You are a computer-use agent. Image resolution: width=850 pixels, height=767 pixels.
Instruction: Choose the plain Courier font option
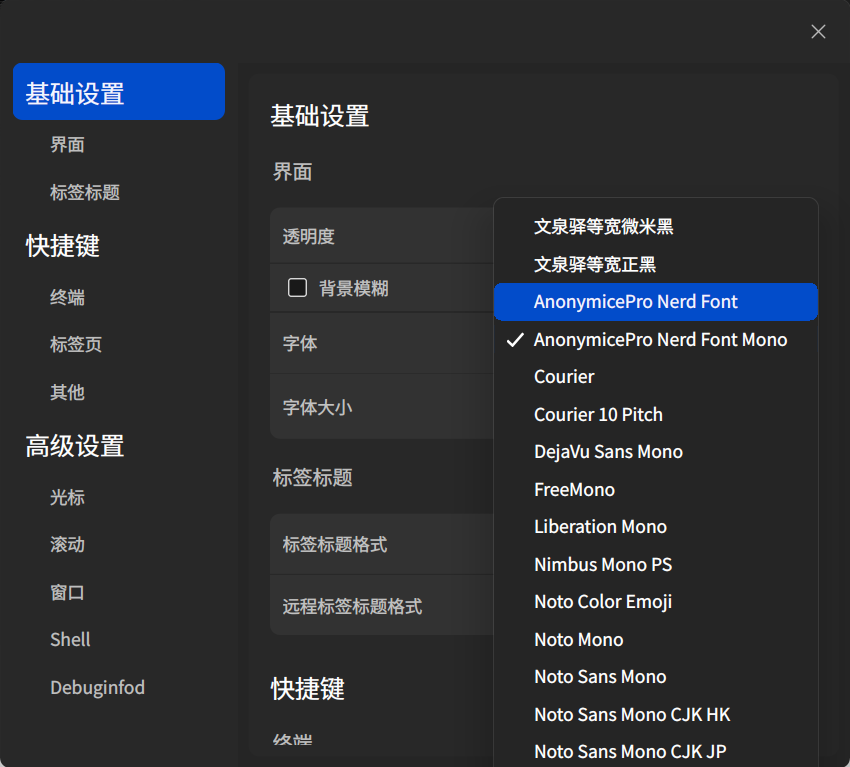[x=655, y=377]
